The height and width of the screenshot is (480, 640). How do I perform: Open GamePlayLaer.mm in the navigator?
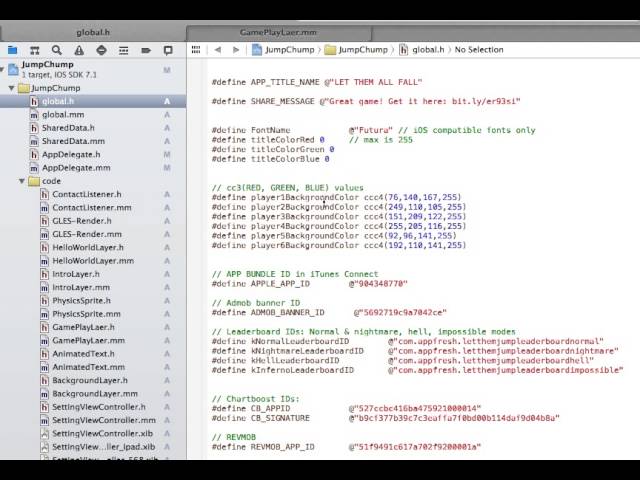[89, 340]
